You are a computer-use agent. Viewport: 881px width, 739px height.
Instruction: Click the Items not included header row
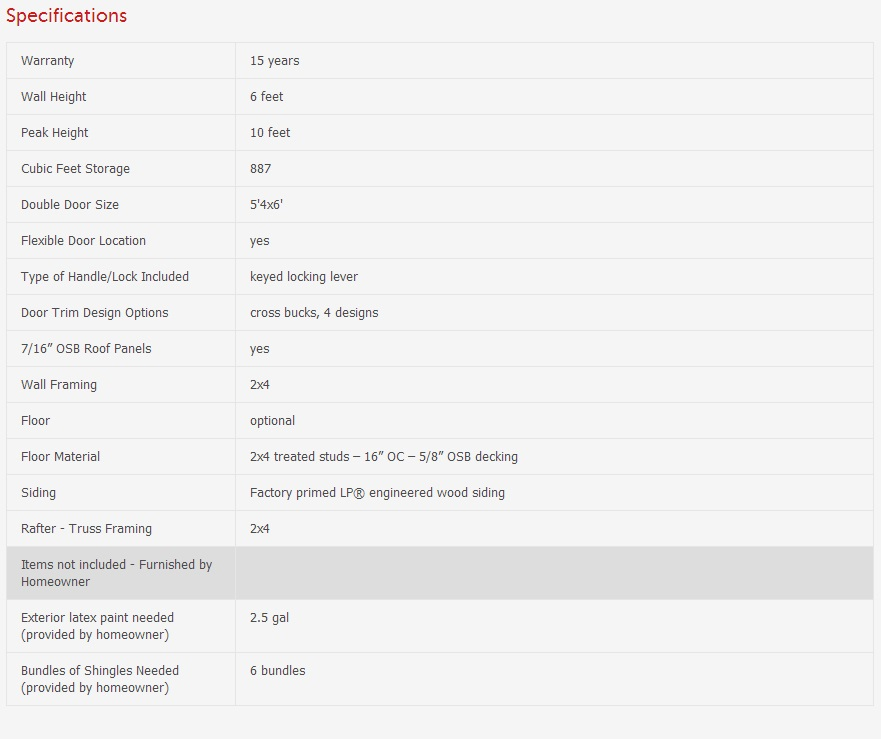click(117, 573)
